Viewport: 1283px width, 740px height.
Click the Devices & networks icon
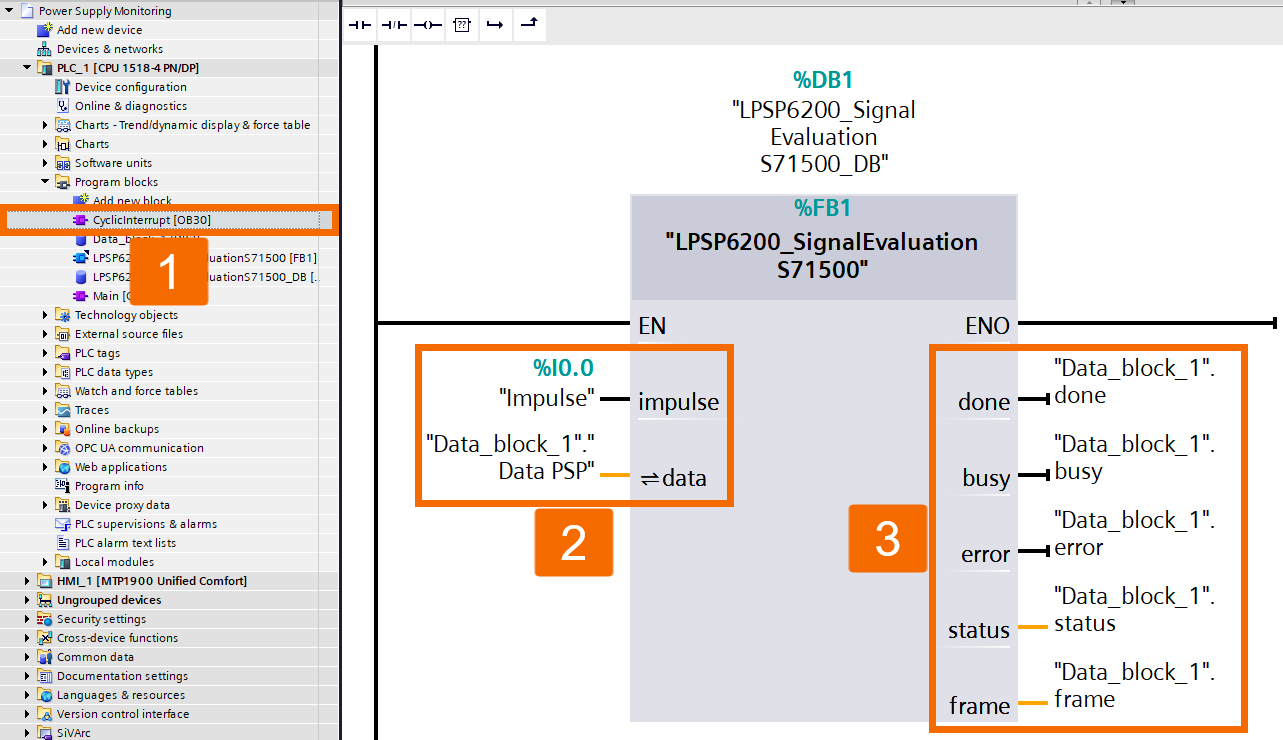click(x=44, y=49)
